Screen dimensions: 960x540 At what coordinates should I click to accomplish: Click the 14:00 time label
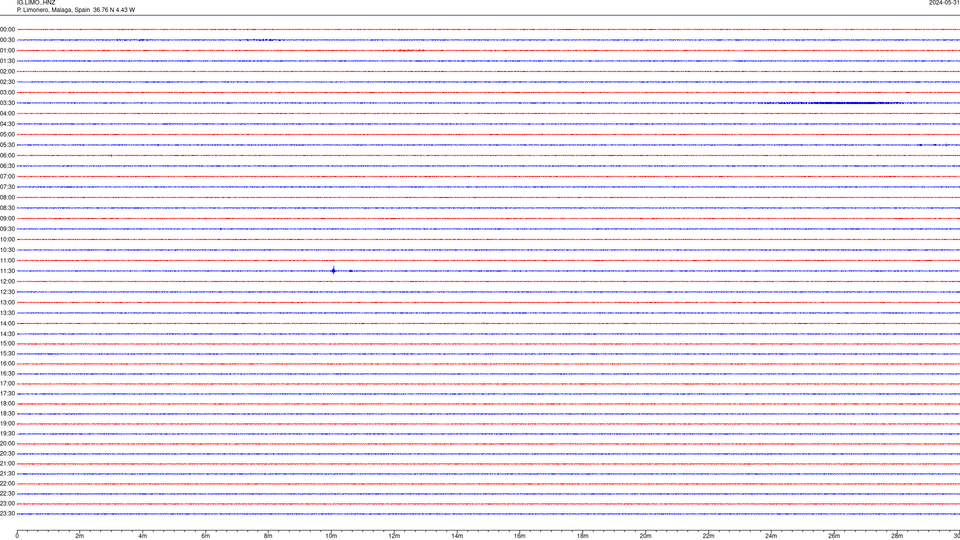[7, 323]
